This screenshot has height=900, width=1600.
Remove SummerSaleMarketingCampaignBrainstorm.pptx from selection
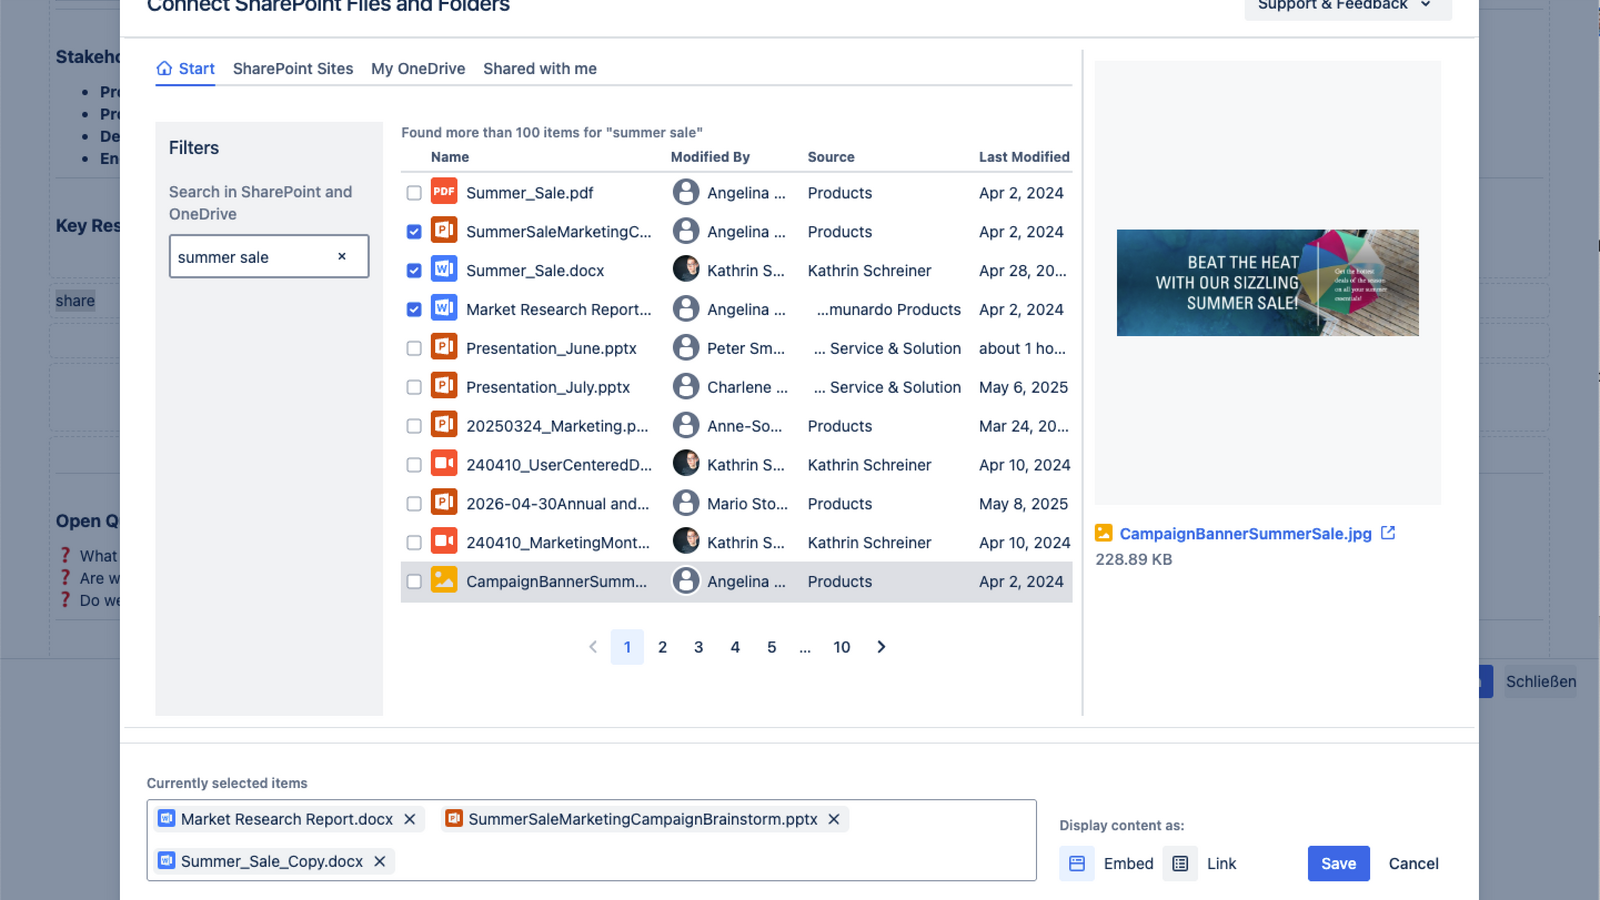[834, 819]
